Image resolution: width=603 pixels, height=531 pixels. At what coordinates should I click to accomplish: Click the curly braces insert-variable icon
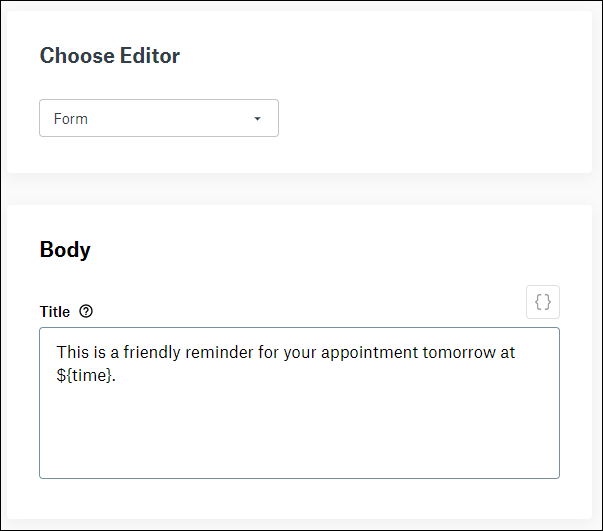543,302
